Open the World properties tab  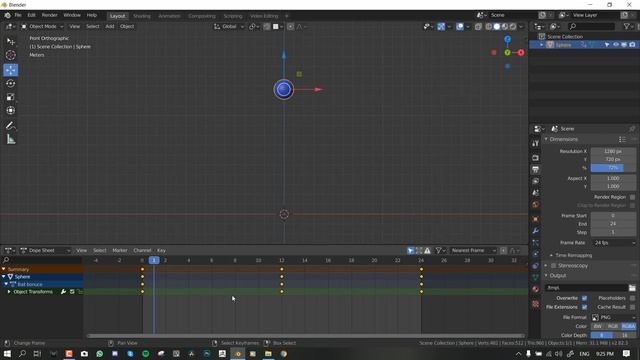[x=536, y=204]
